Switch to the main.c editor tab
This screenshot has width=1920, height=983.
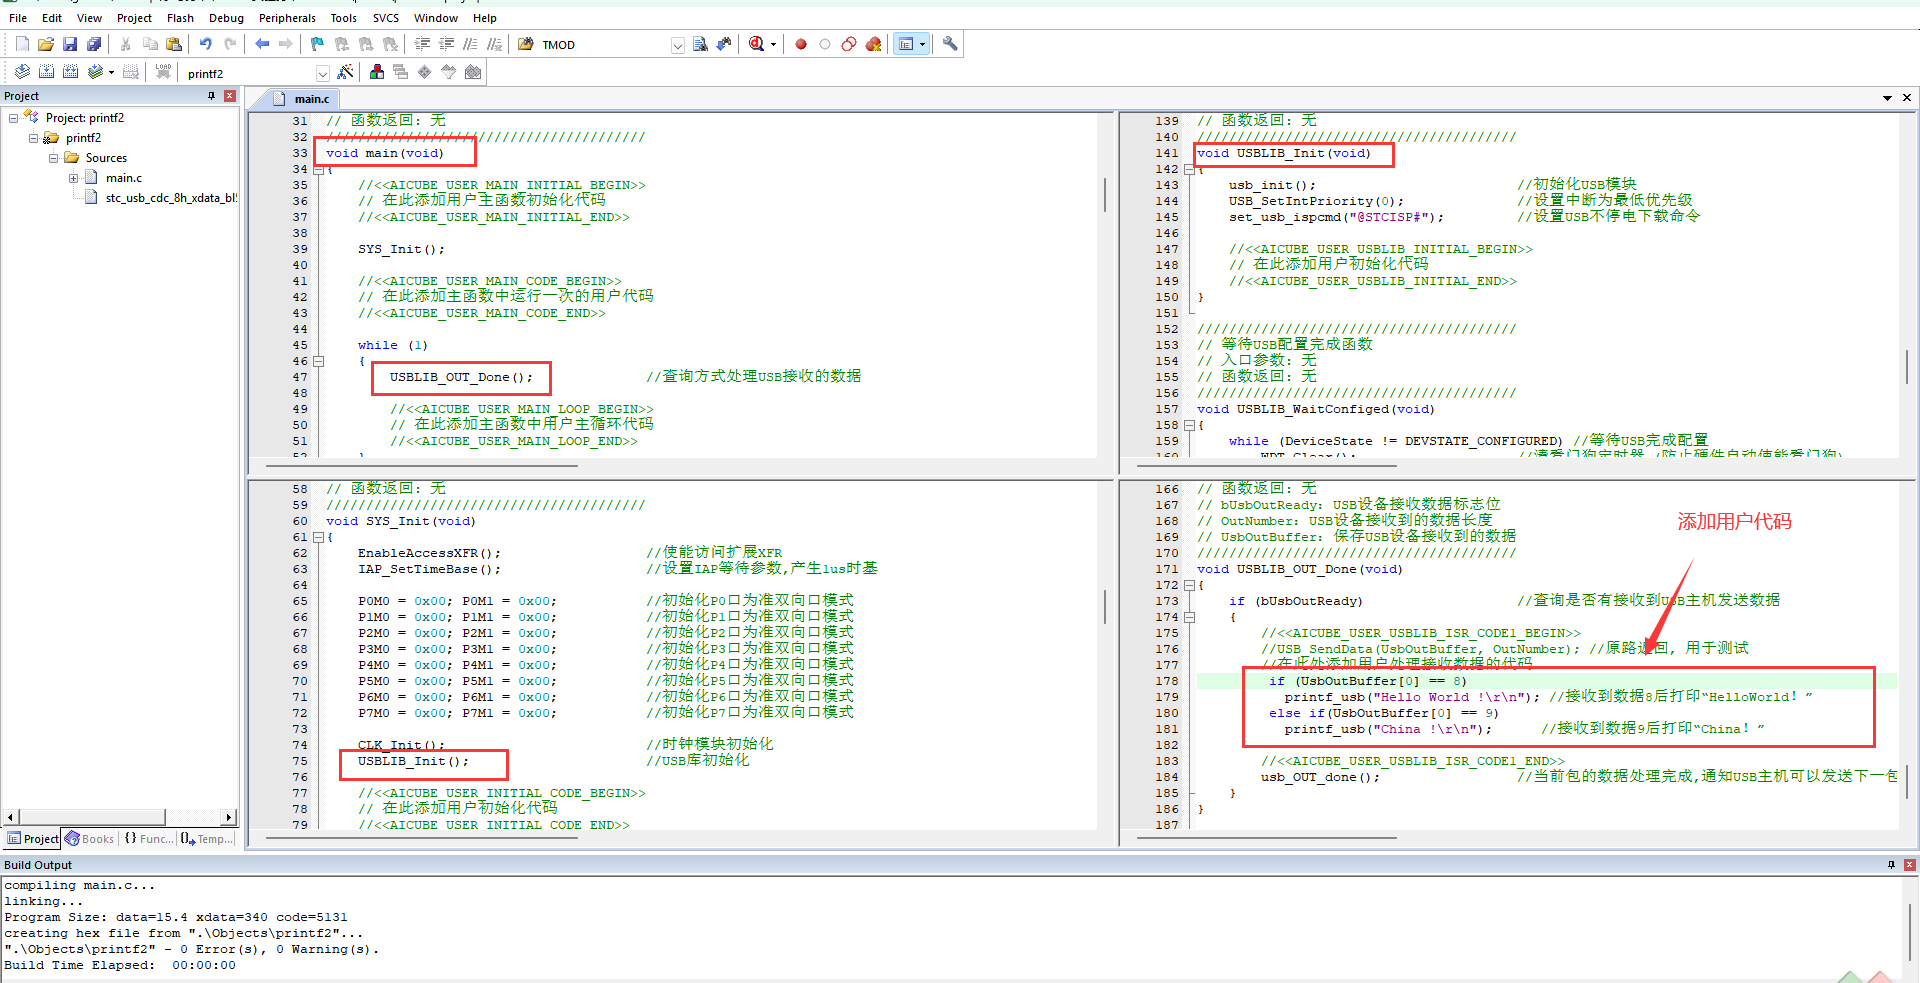pyautogui.click(x=302, y=99)
